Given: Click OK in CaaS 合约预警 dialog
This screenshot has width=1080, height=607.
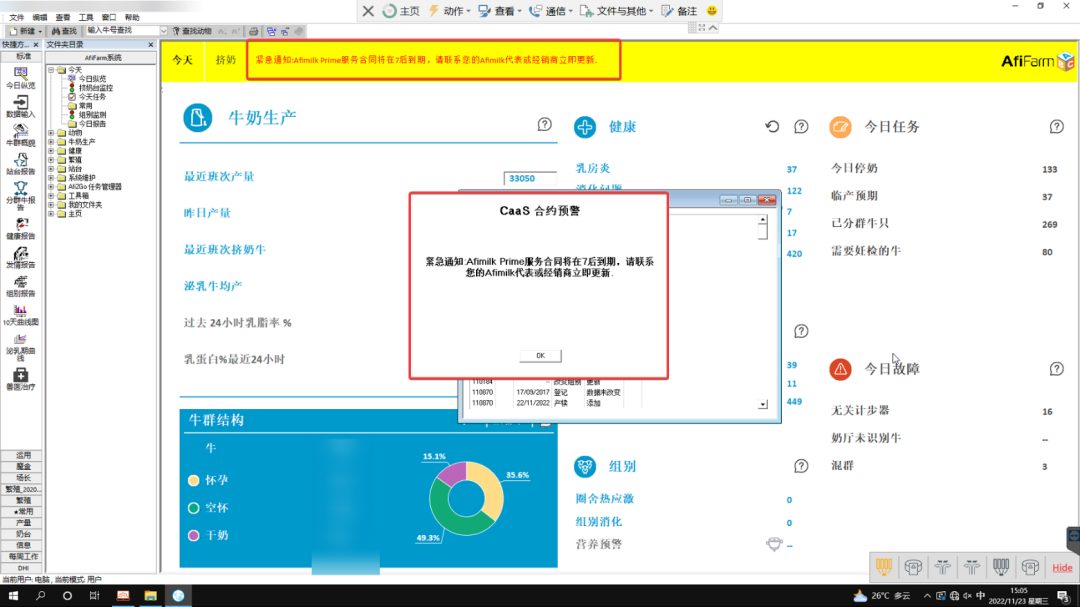Looking at the screenshot, I should pyautogui.click(x=541, y=356).
